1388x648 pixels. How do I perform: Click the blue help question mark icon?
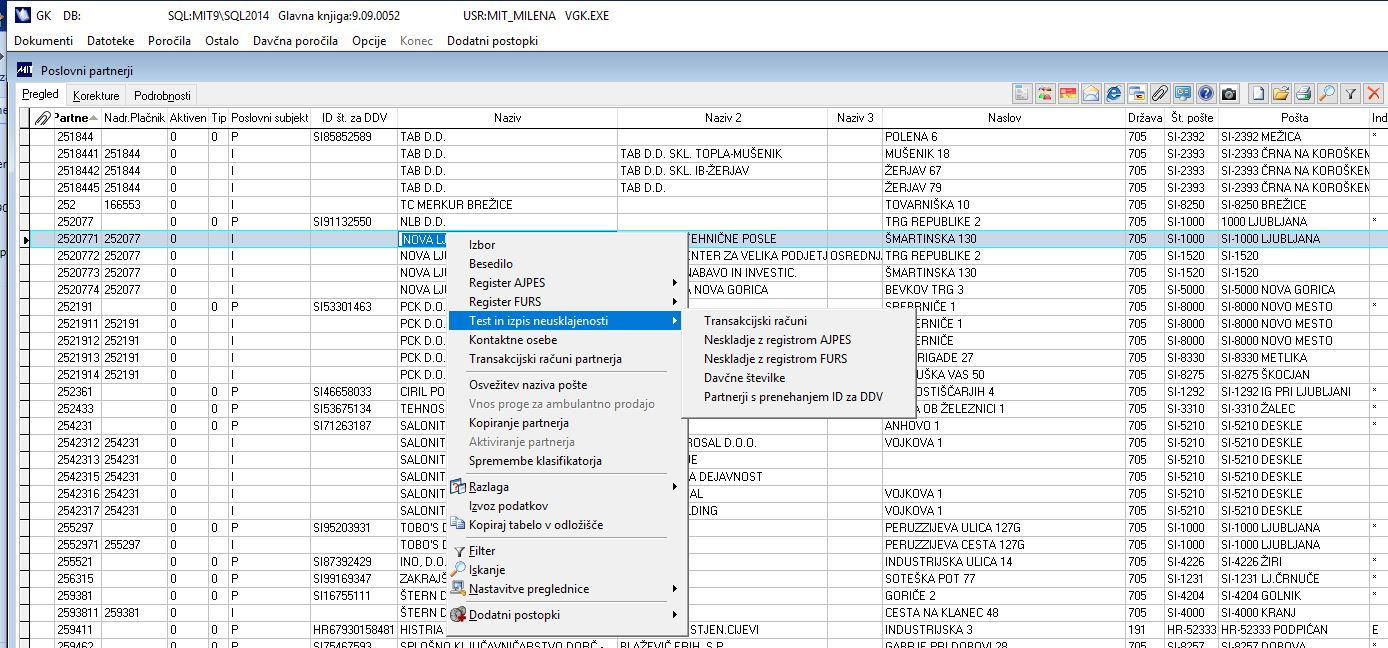[1206, 94]
